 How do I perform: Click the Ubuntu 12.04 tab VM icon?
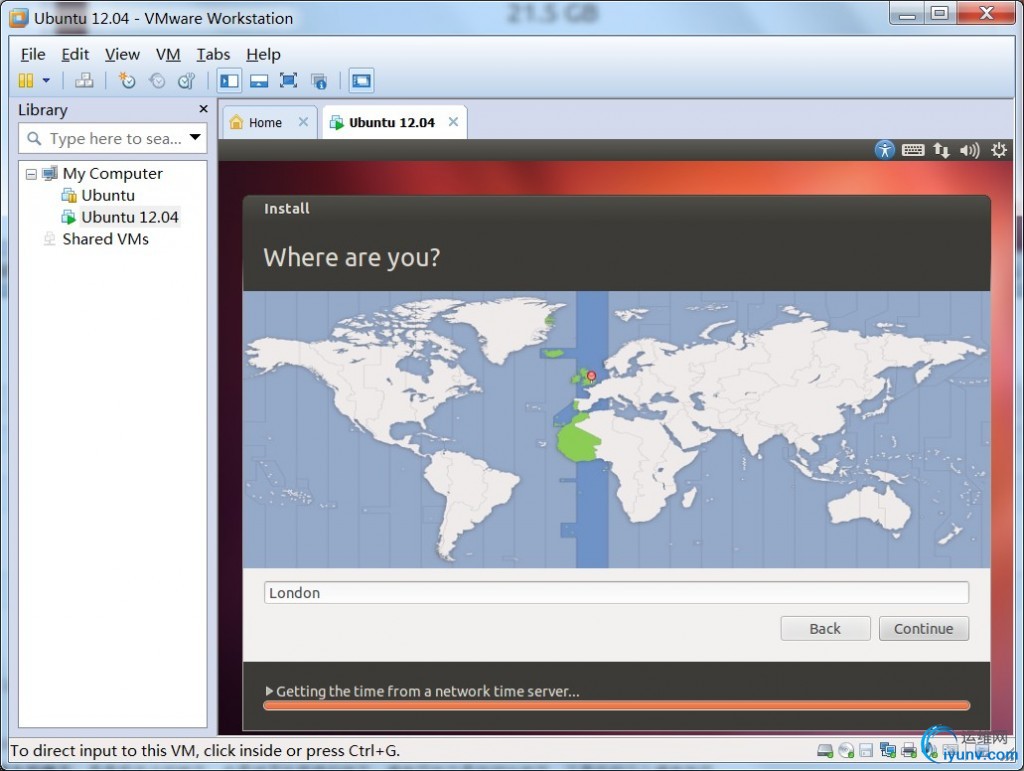pos(336,123)
